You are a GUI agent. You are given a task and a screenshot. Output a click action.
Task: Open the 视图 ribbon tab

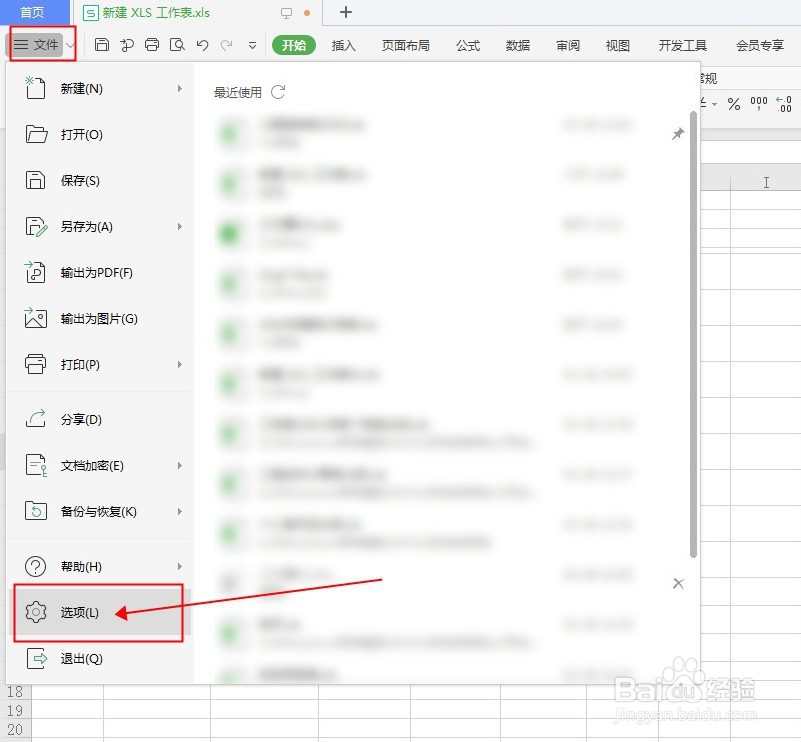click(x=618, y=45)
